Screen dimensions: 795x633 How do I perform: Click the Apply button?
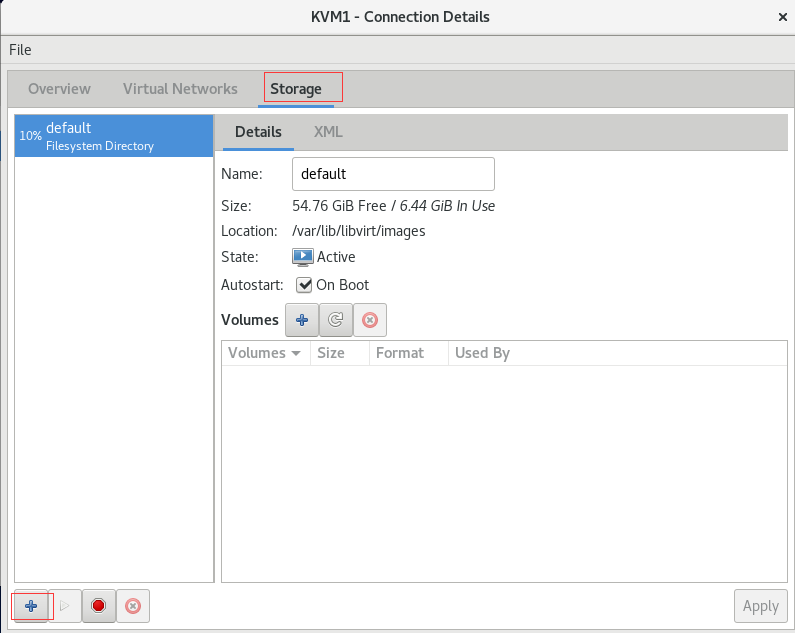pyautogui.click(x=761, y=606)
